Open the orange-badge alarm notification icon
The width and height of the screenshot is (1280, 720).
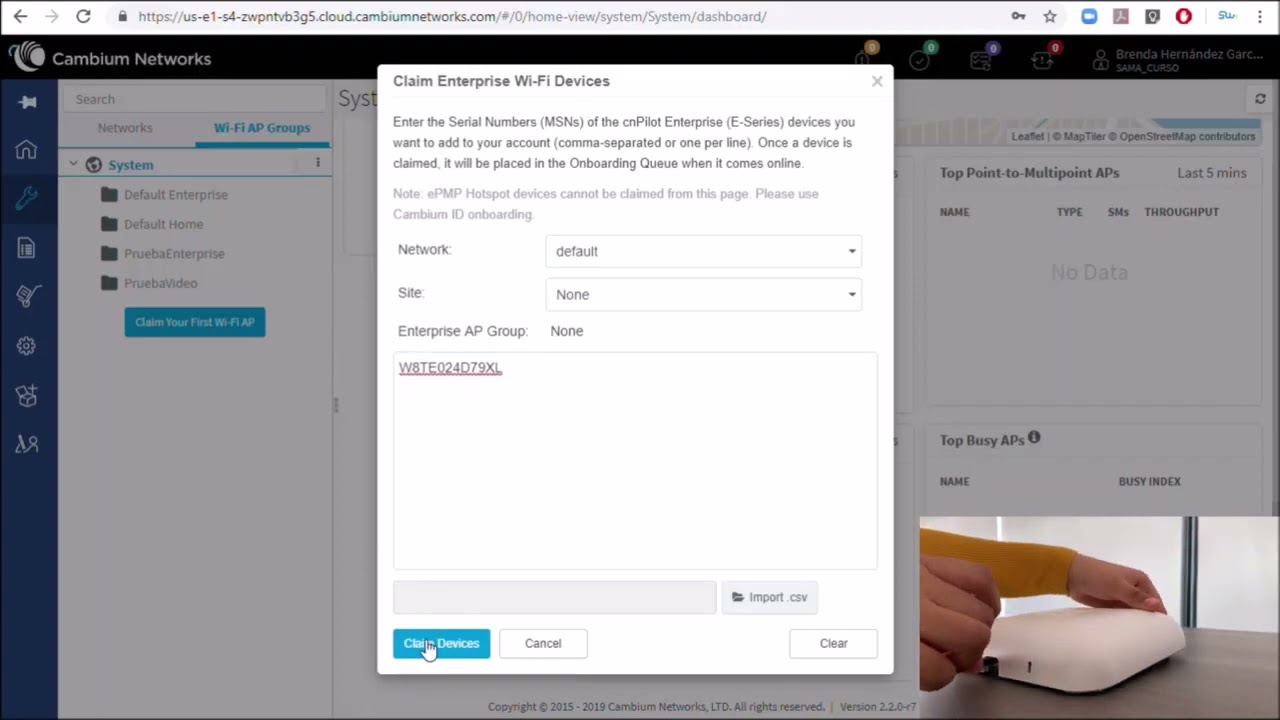863,58
